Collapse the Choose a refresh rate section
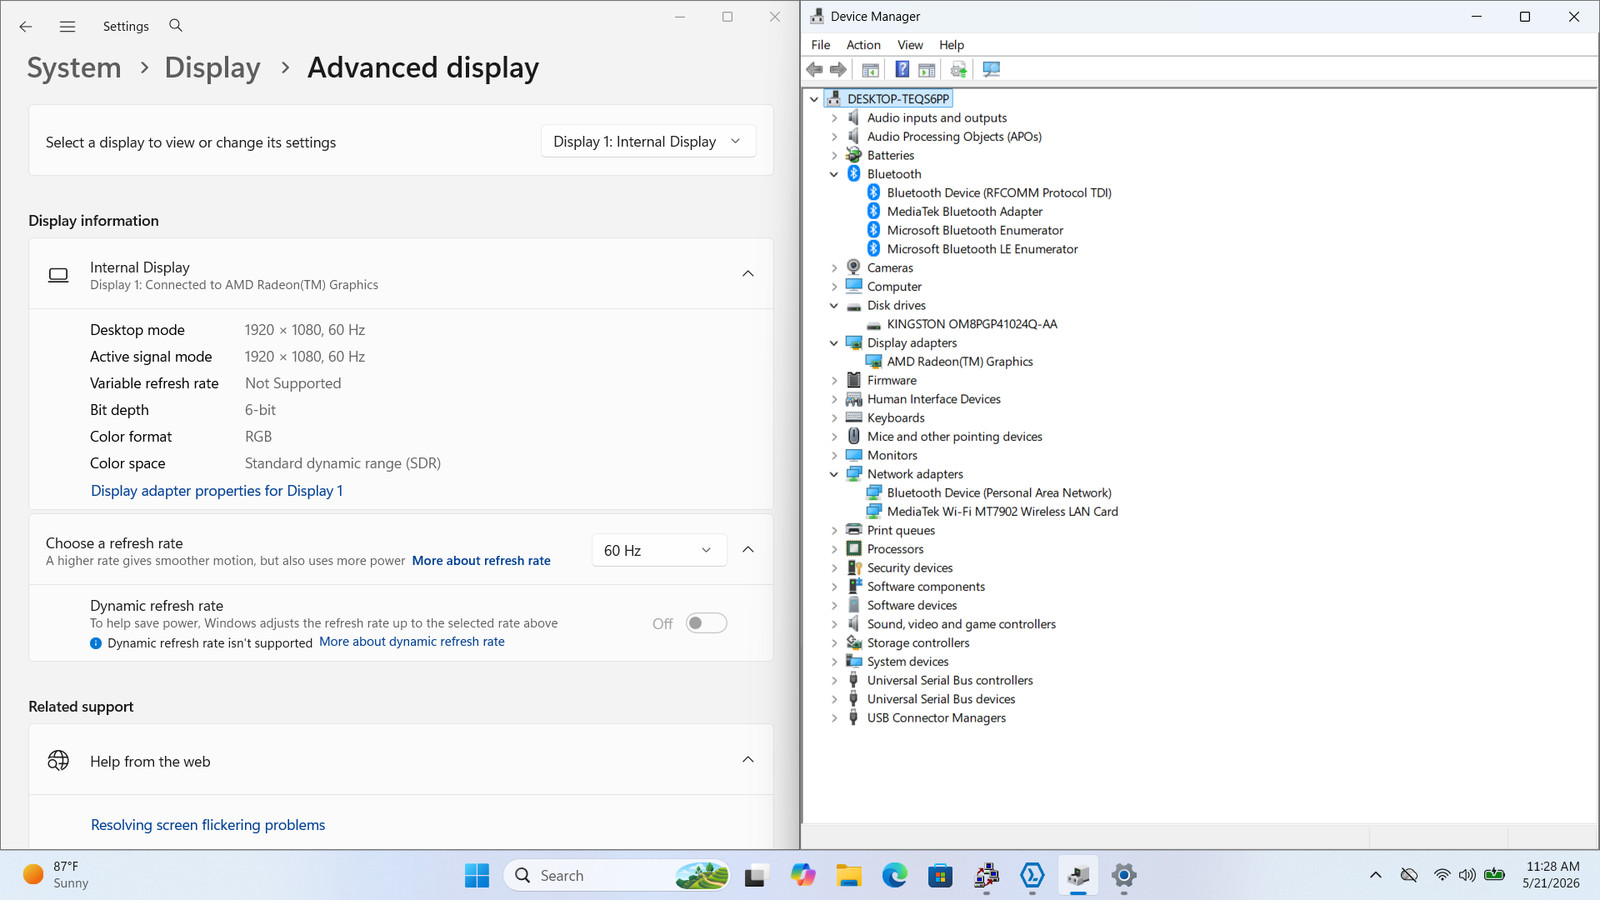The height and width of the screenshot is (900, 1600). click(748, 550)
